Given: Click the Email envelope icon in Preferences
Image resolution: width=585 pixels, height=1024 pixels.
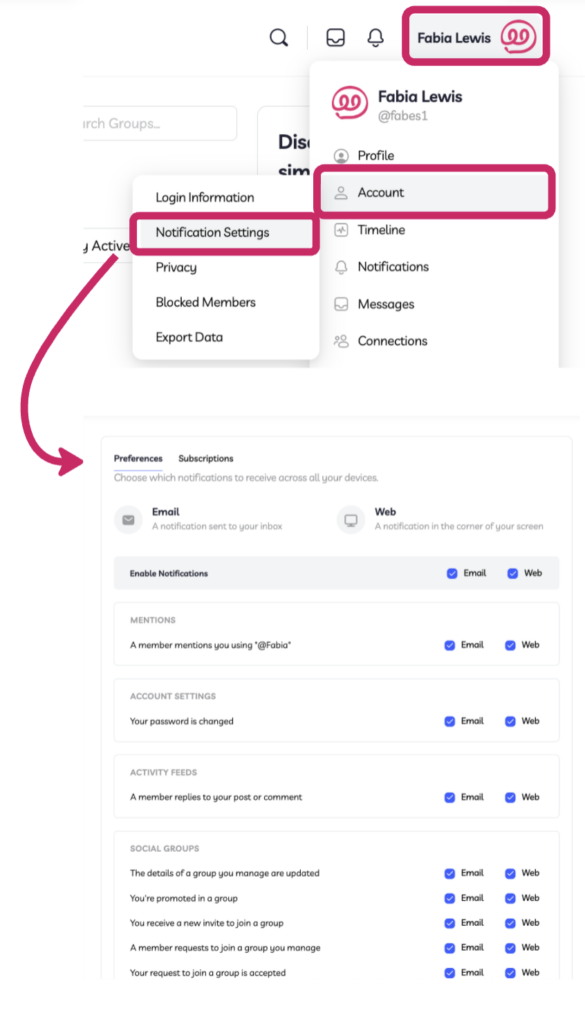Looking at the screenshot, I should [128, 520].
